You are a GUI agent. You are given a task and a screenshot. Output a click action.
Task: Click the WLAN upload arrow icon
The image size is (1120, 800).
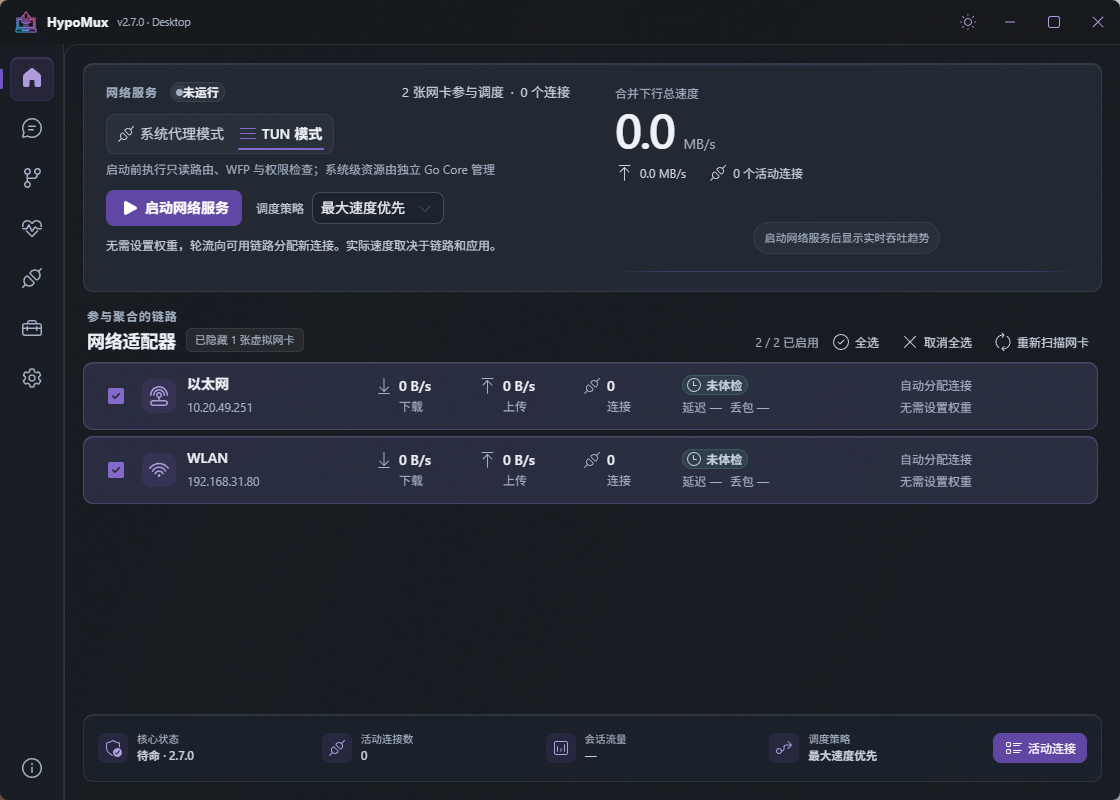tap(487, 460)
